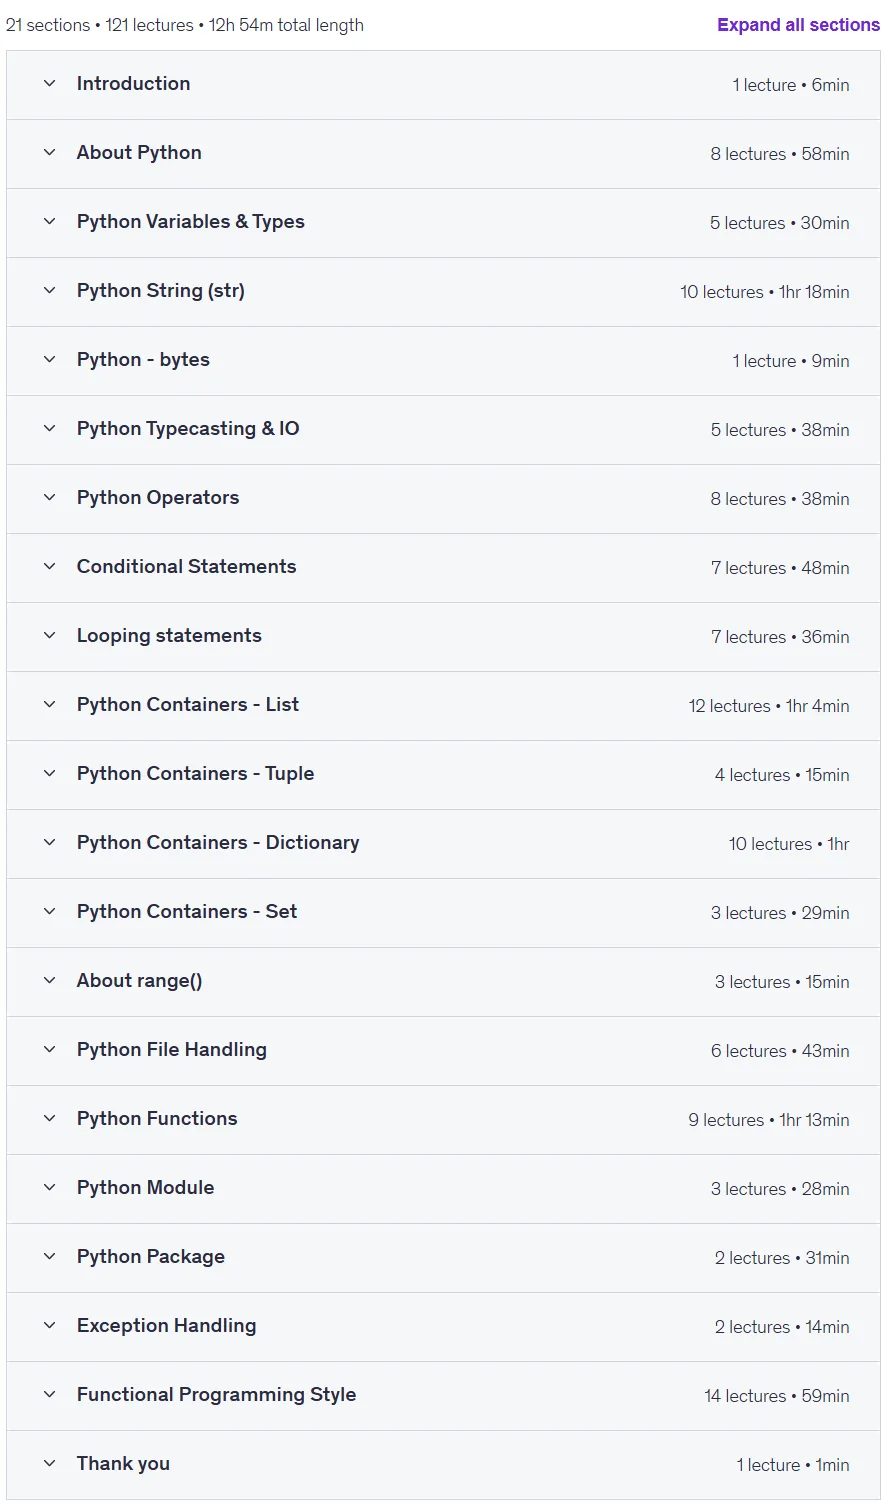Expand the Python Containers - Set chevron
This screenshot has height=1506, width=888.
click(x=49, y=912)
